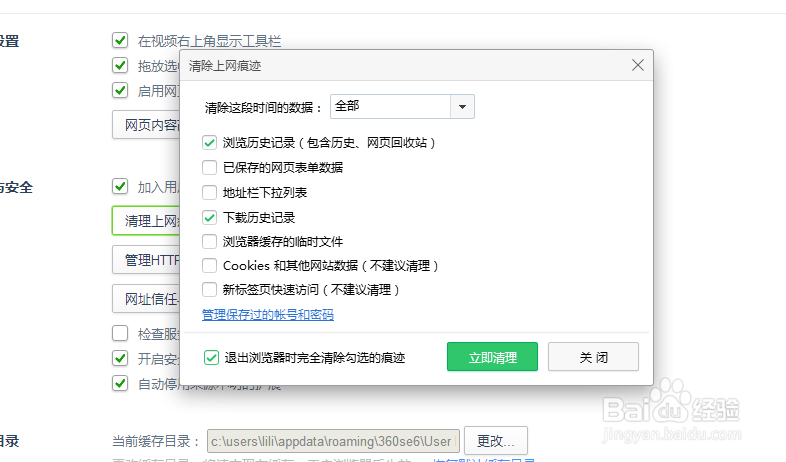Tick 浏览器缓存的临时文件 checkbox
786x462 pixels.
(210, 242)
